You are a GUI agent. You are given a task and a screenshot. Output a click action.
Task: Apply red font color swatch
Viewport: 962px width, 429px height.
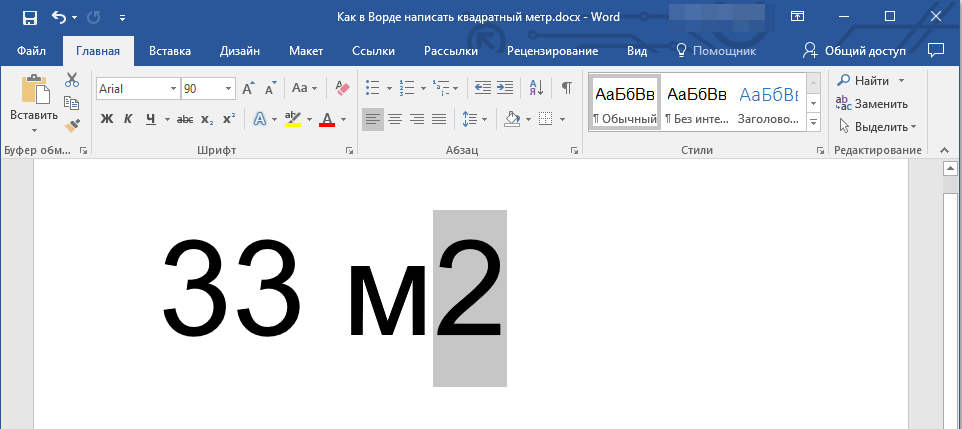(x=327, y=119)
